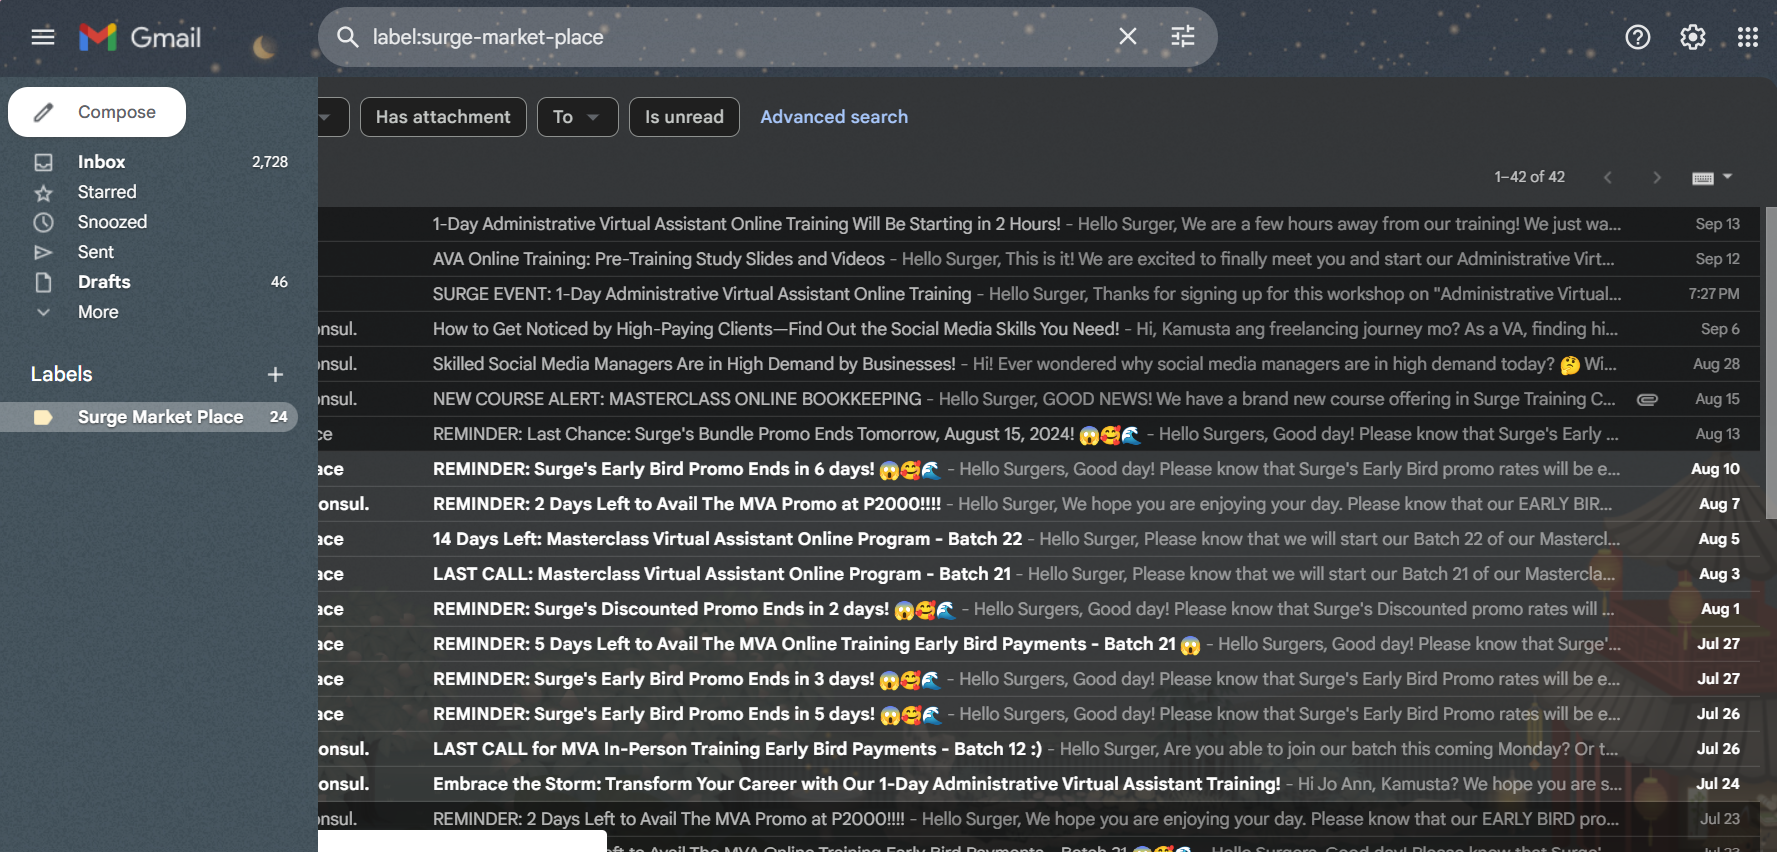1777x852 pixels.
Task: Open the Aug 7 '2 Days Left to Avail The MVA Promo' email
Action: [1039, 504]
